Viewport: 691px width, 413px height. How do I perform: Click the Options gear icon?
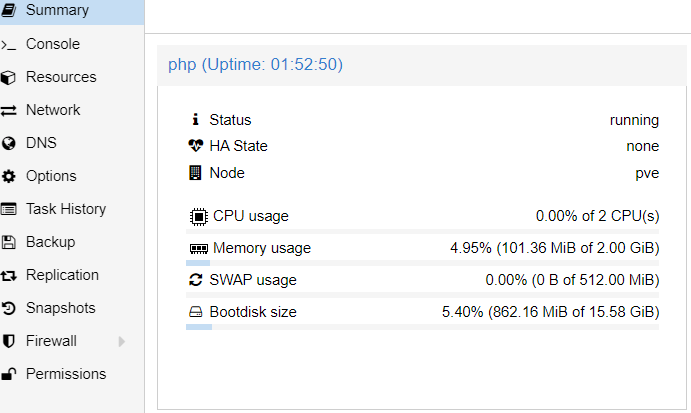(x=8, y=176)
